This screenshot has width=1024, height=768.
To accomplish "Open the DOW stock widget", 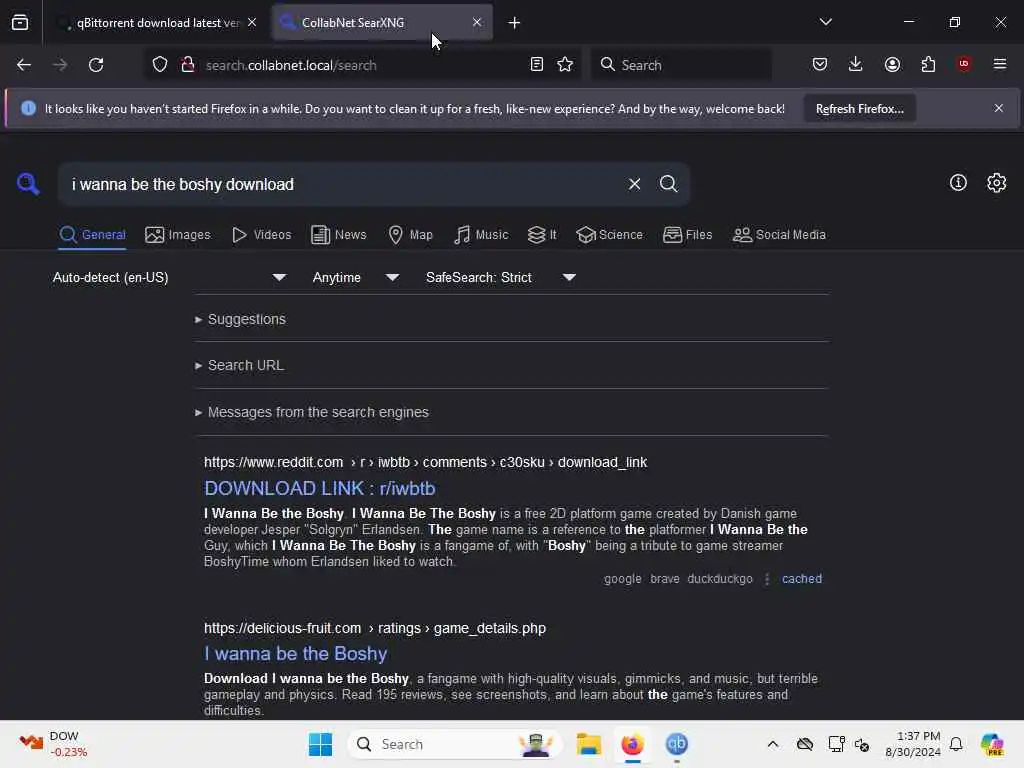I will (52, 744).
